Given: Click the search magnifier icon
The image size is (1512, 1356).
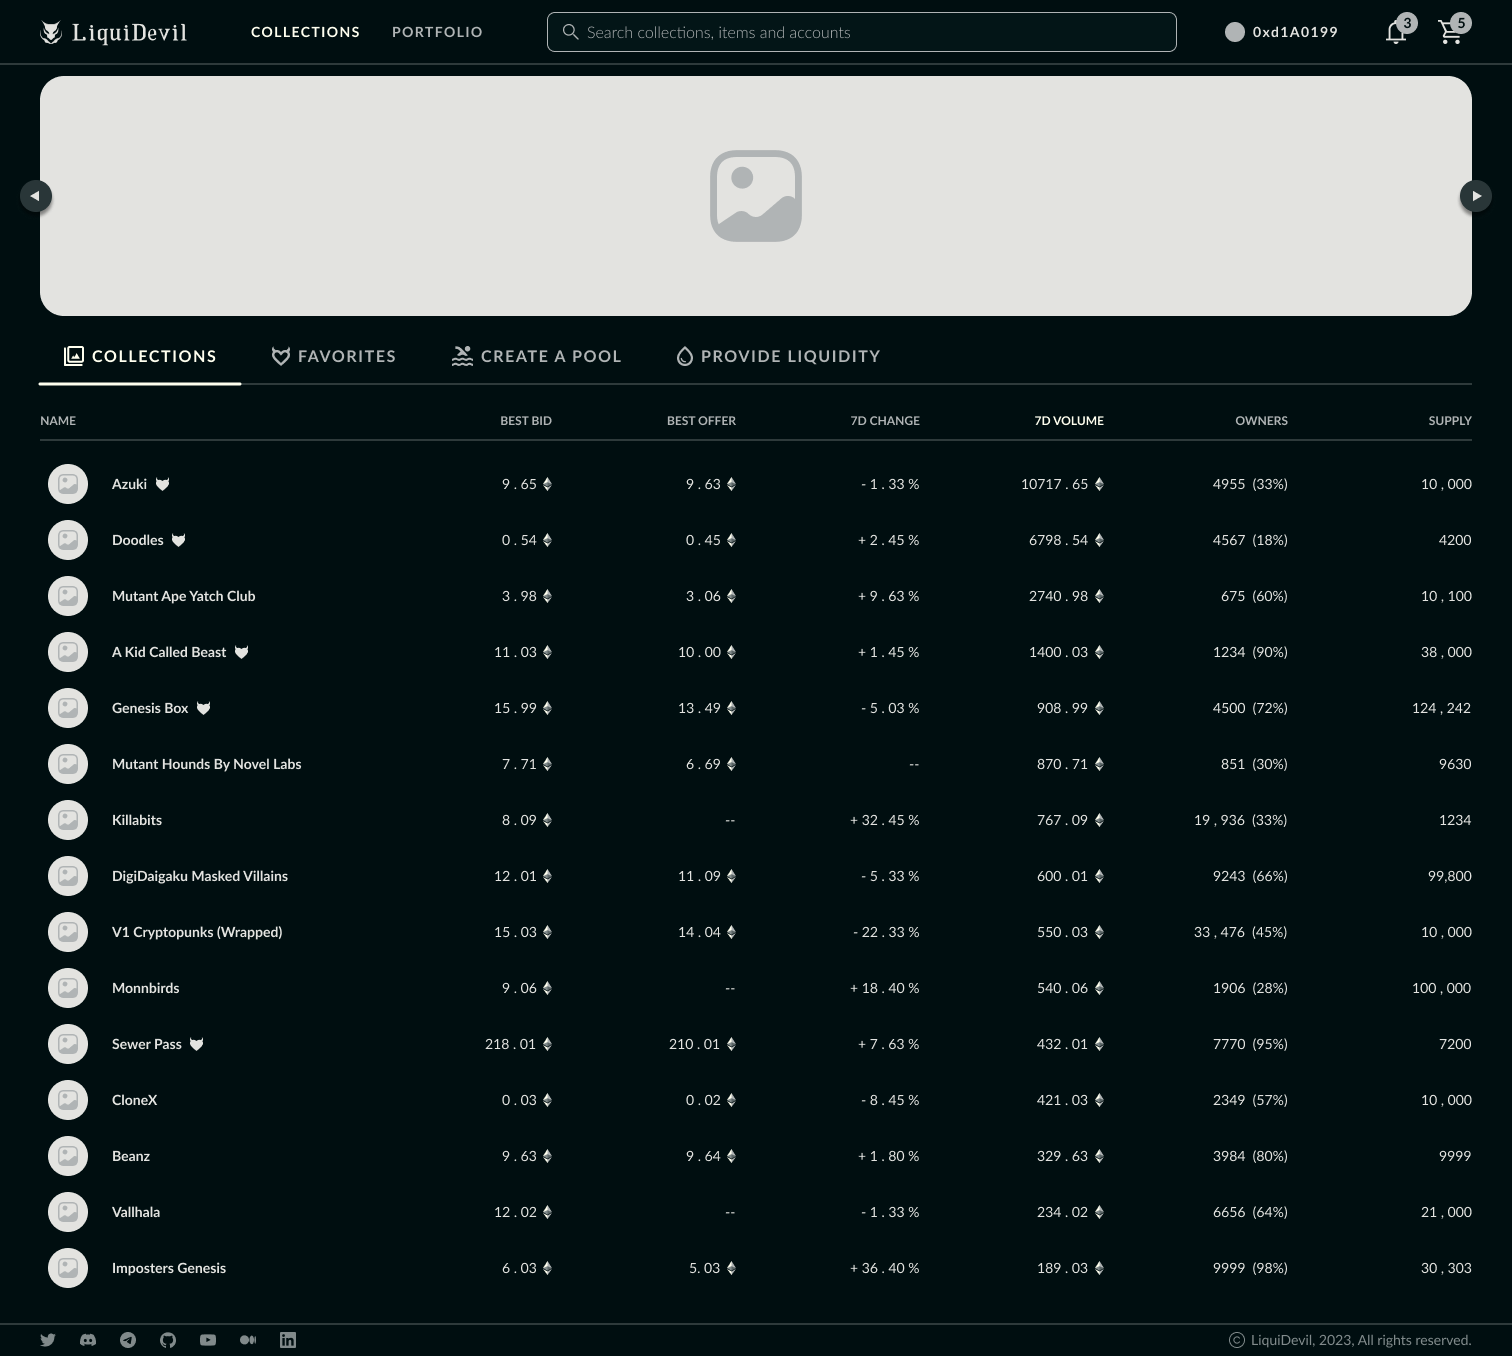Looking at the screenshot, I should point(570,32).
